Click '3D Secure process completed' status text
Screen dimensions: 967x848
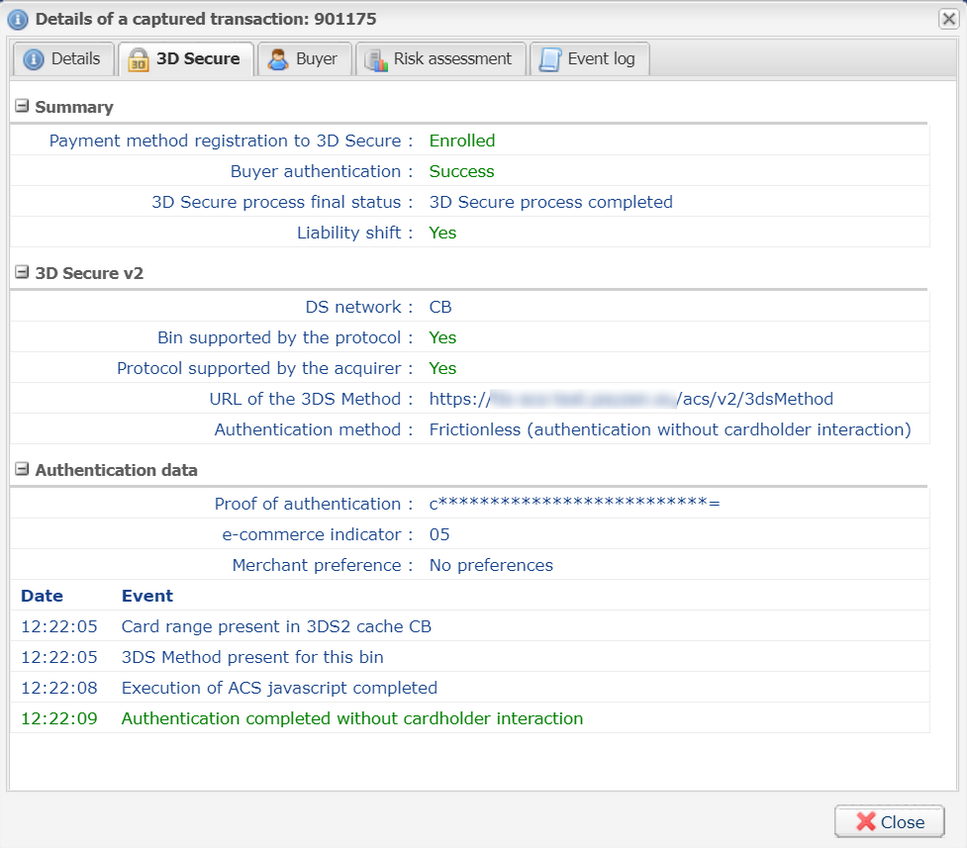(x=551, y=202)
